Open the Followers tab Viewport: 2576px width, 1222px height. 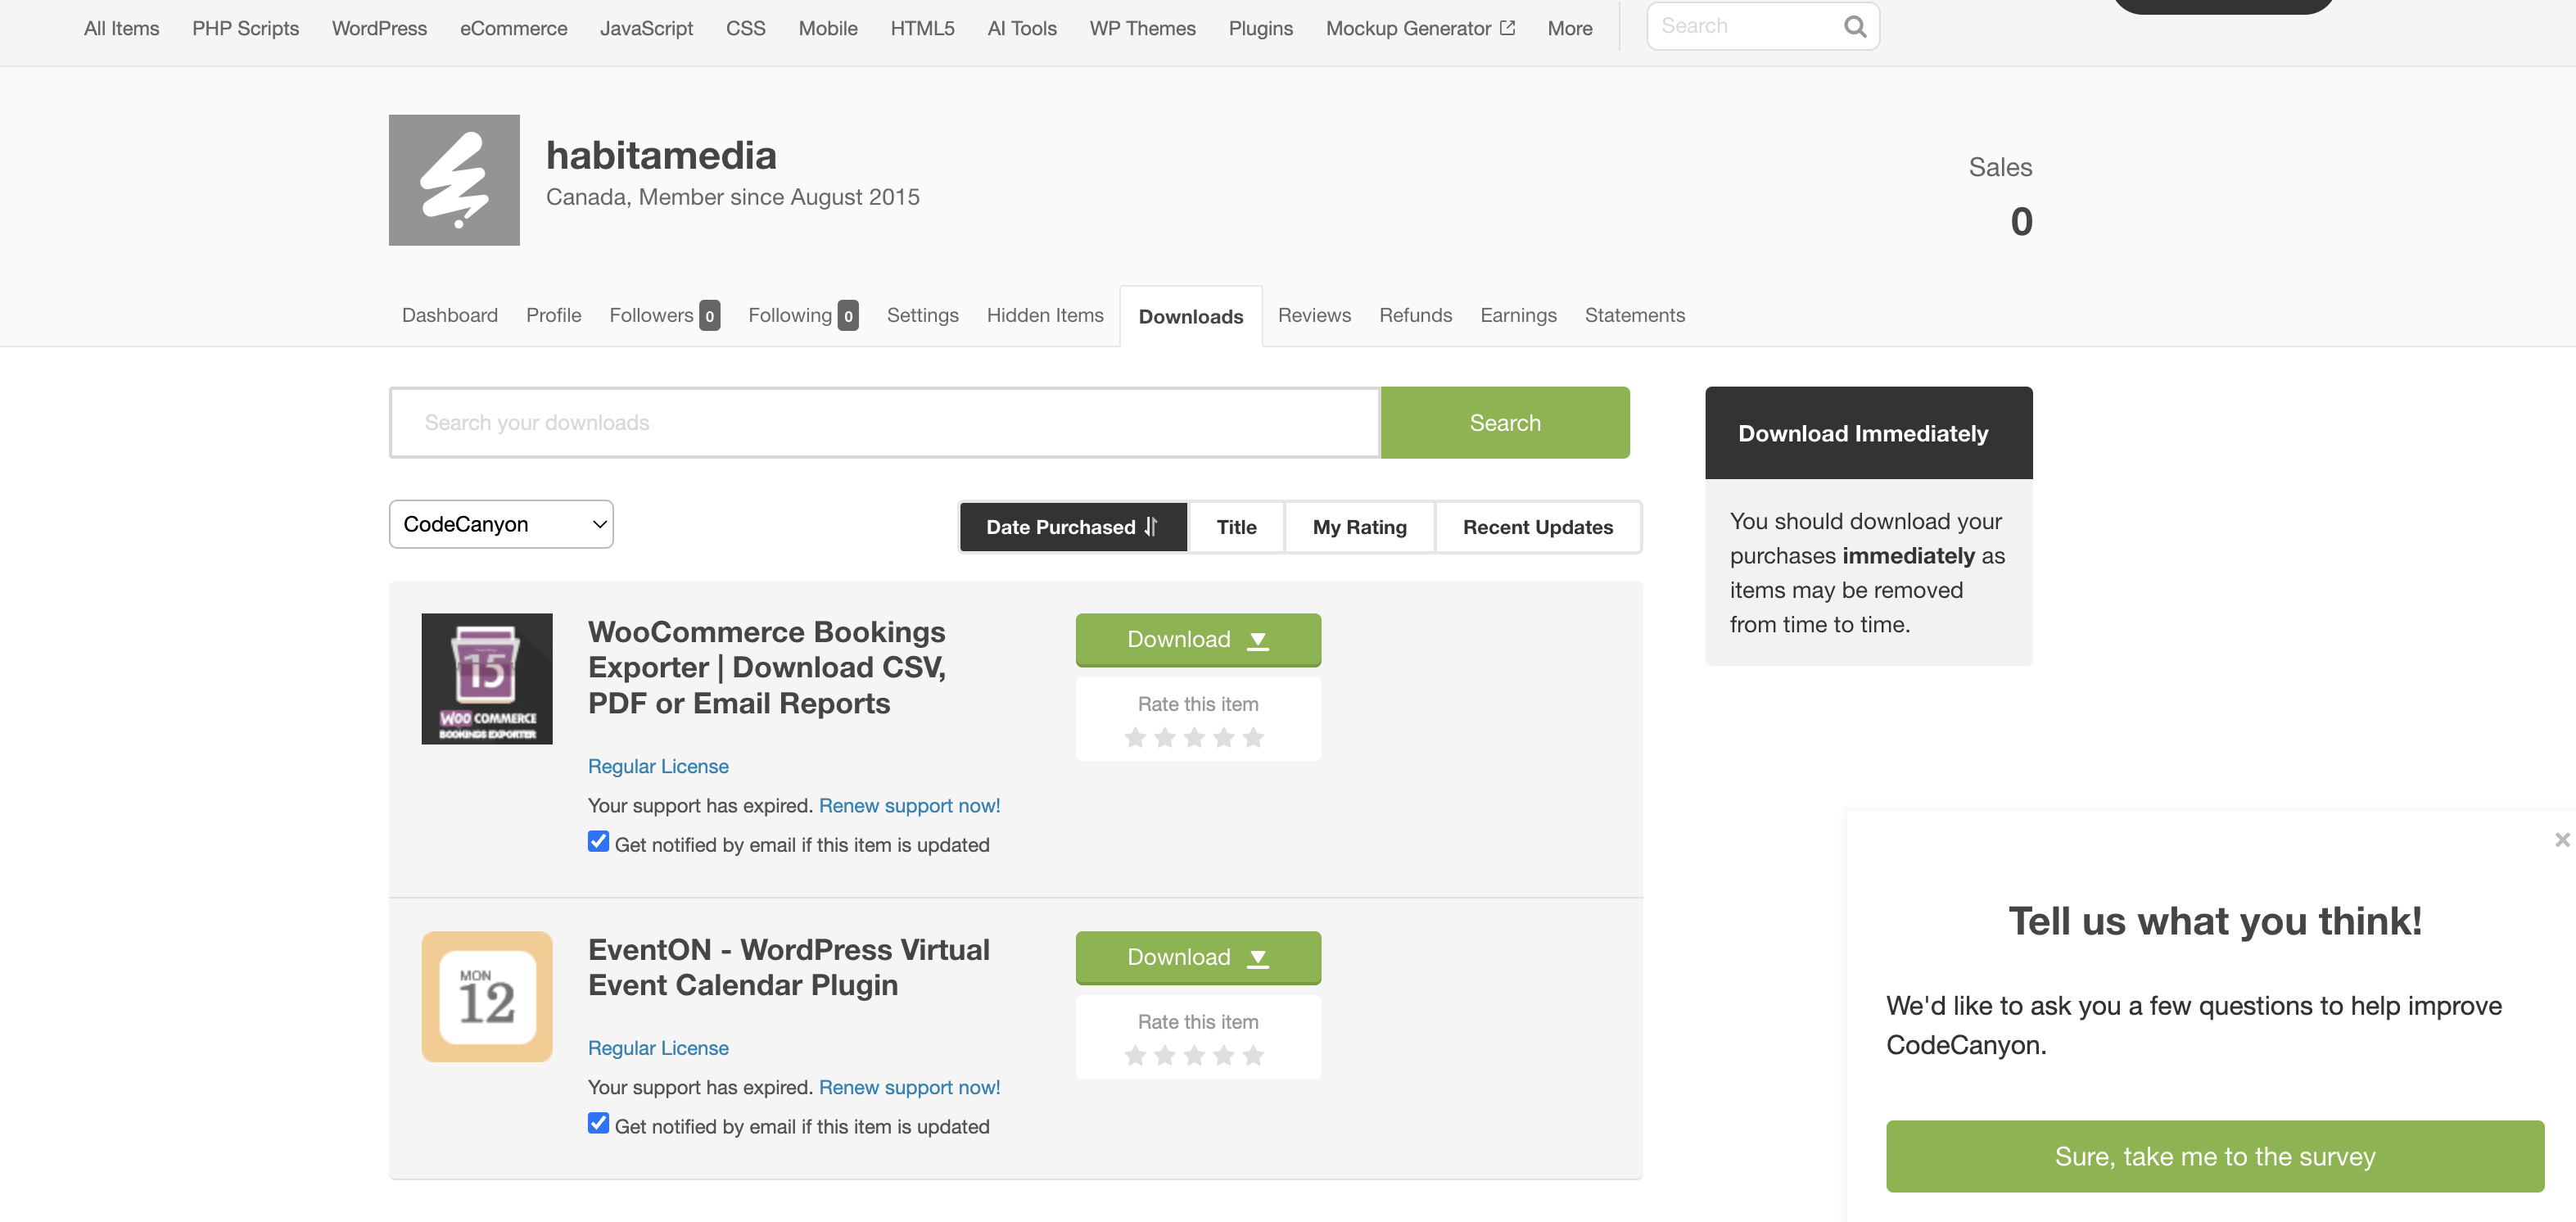point(664,316)
